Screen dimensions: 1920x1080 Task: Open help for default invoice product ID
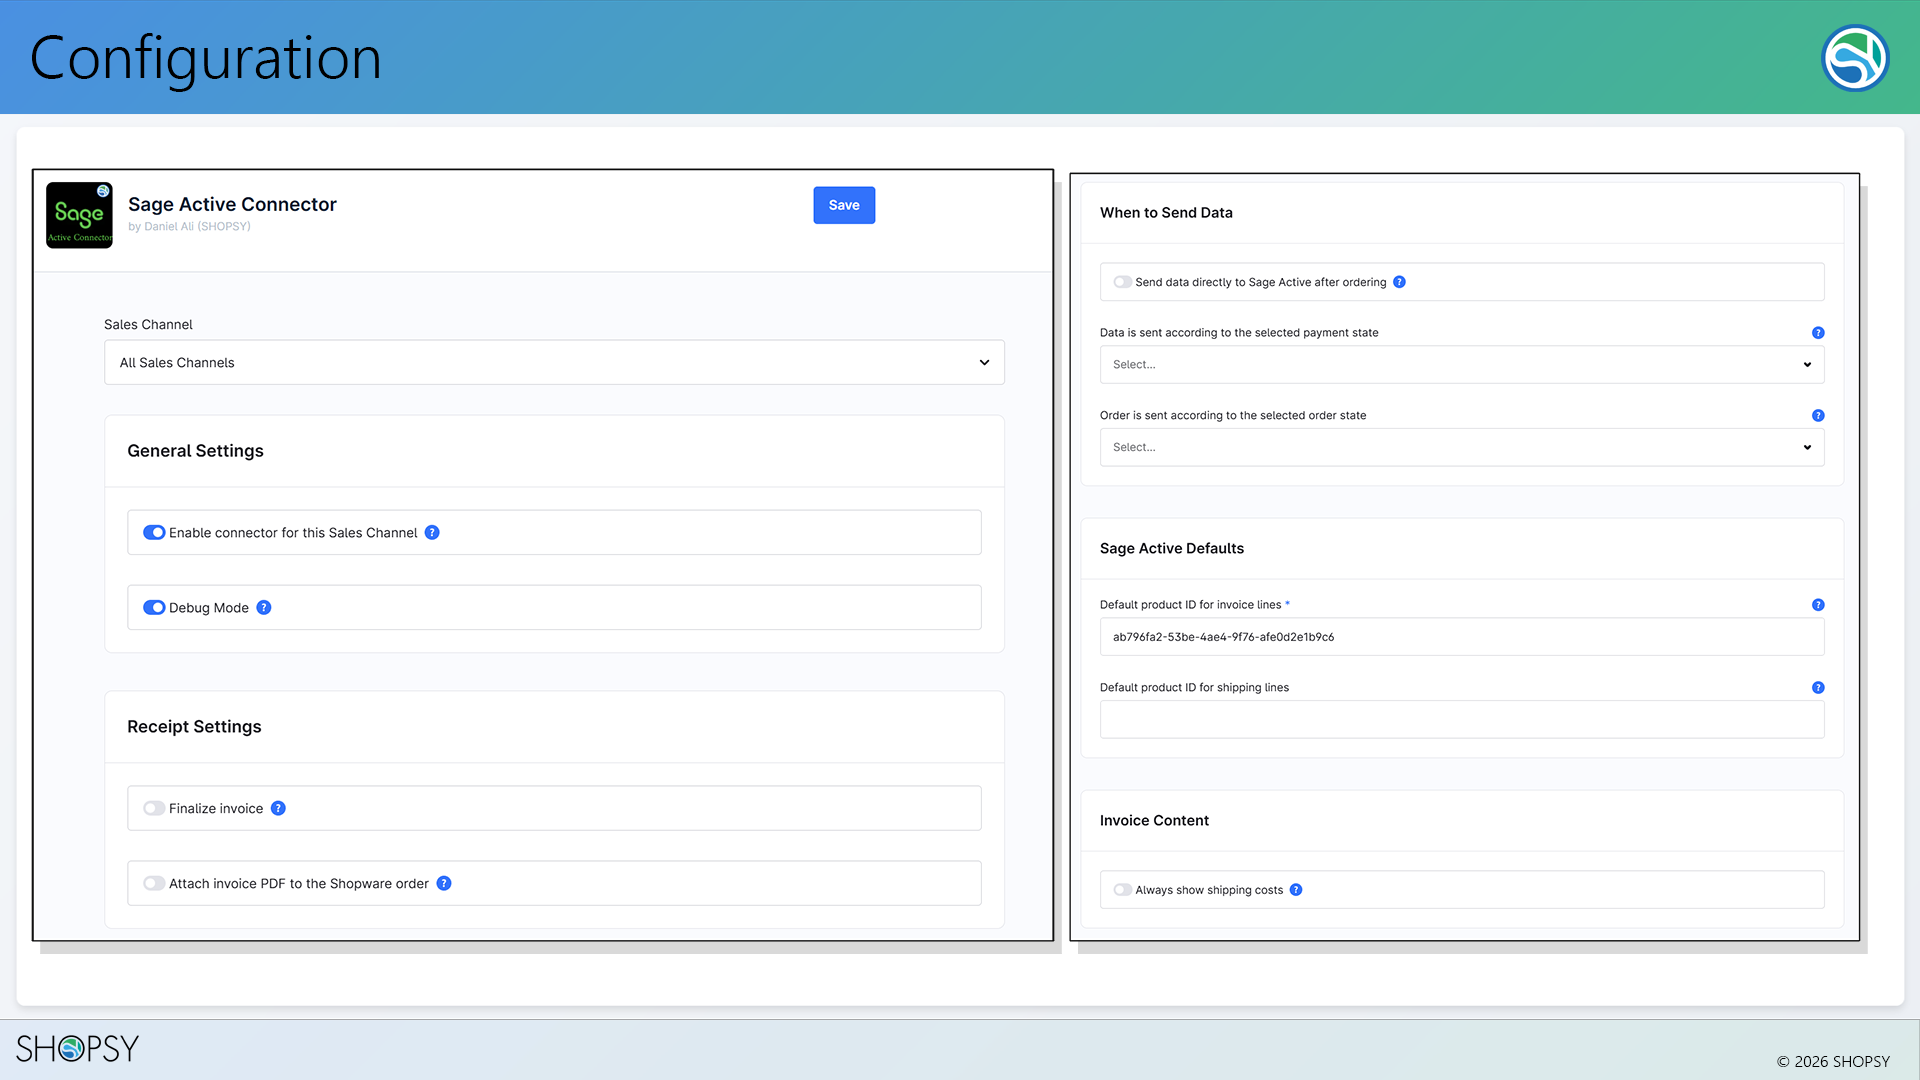1818,605
